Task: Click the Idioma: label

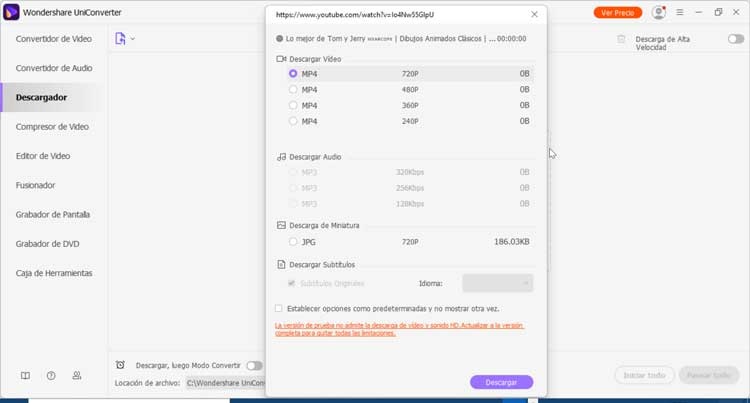Action: [430, 283]
